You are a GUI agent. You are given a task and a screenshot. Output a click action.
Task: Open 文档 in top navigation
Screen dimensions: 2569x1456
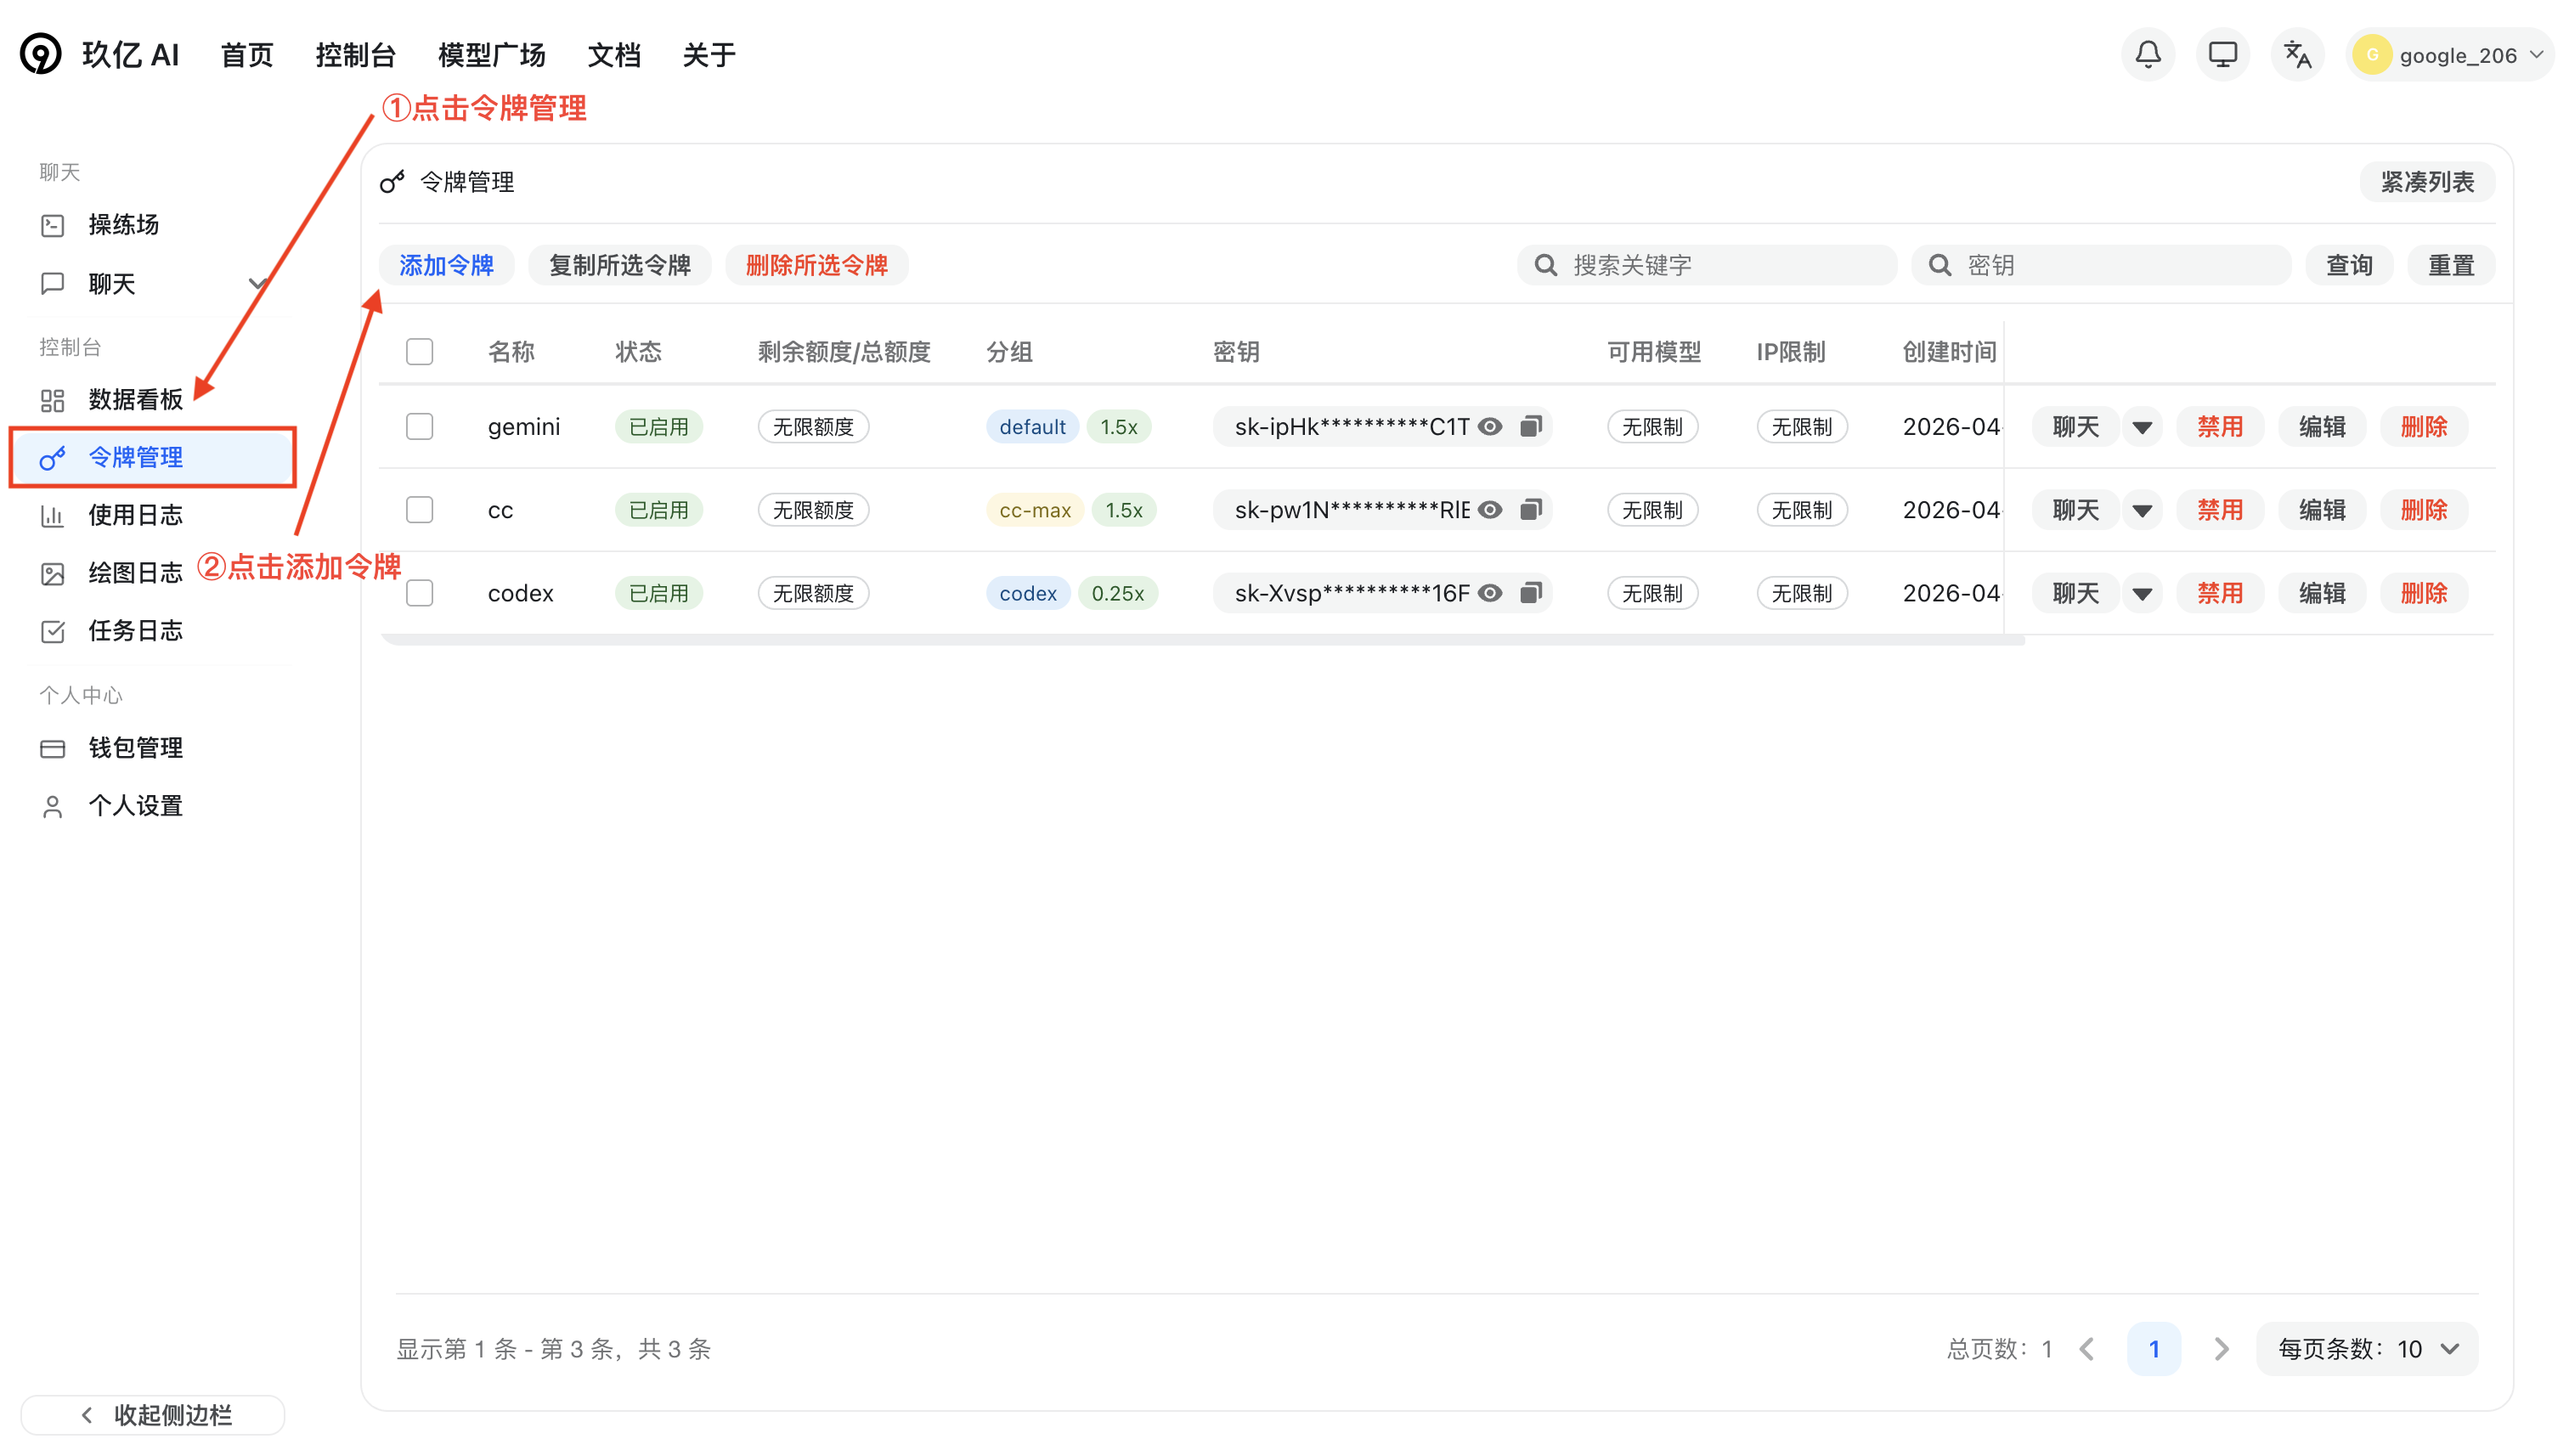click(x=614, y=55)
